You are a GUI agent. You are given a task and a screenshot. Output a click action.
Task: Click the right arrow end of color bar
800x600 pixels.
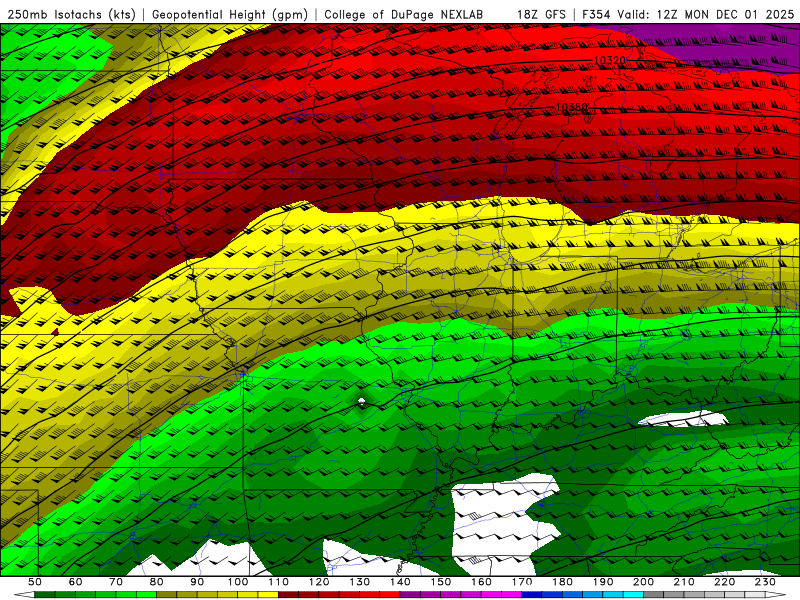(x=776, y=594)
